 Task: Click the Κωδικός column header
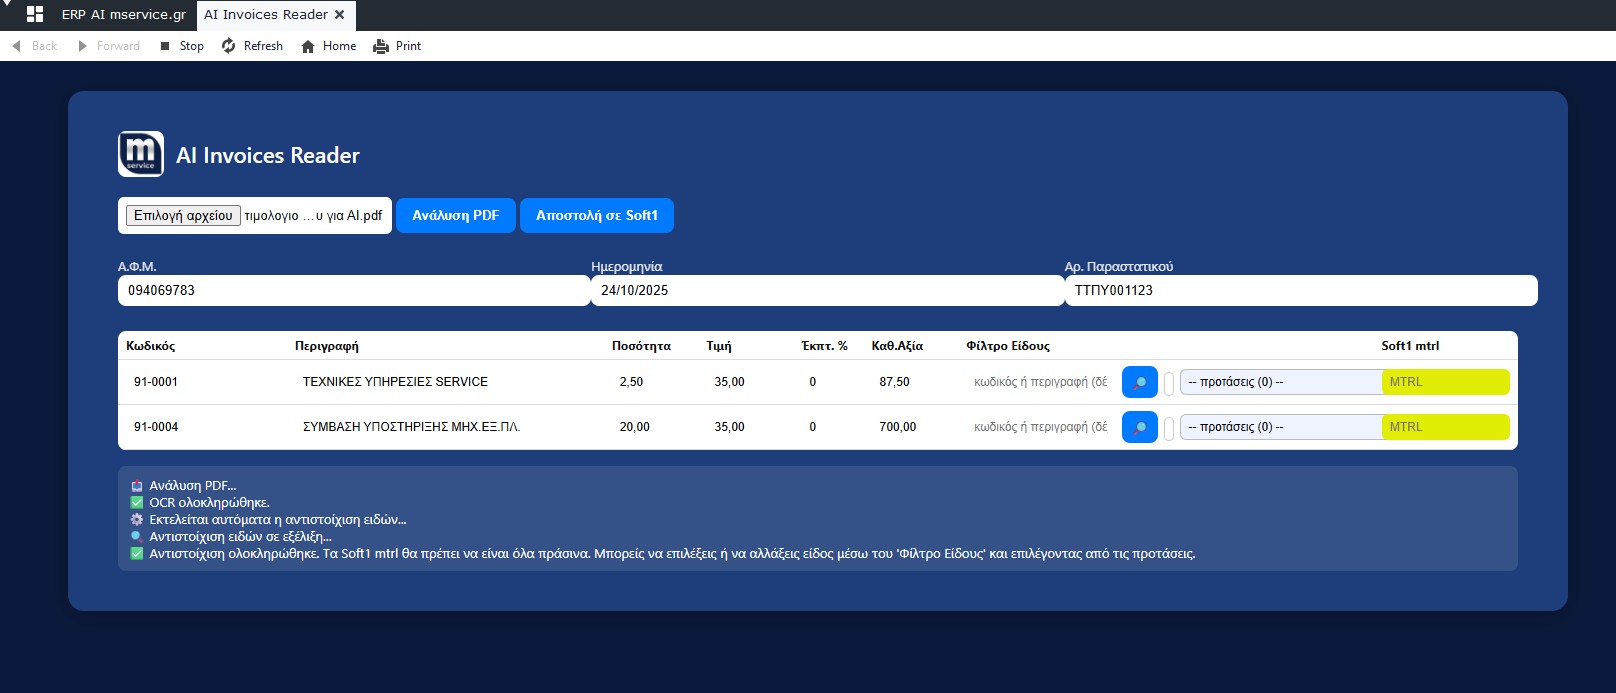[150, 346]
